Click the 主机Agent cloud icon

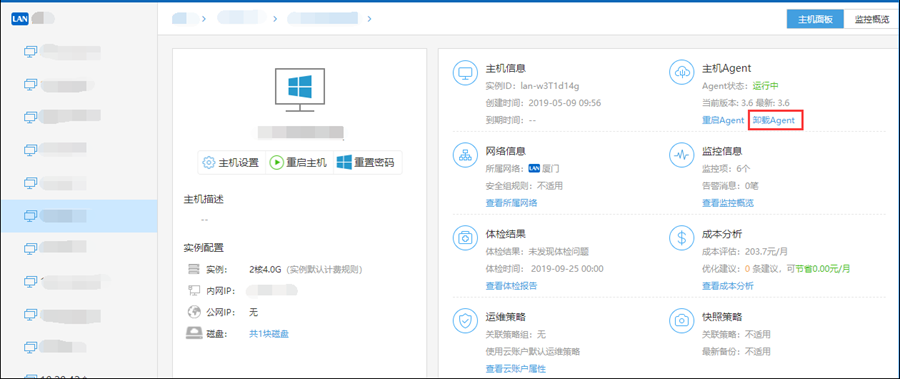coord(682,72)
